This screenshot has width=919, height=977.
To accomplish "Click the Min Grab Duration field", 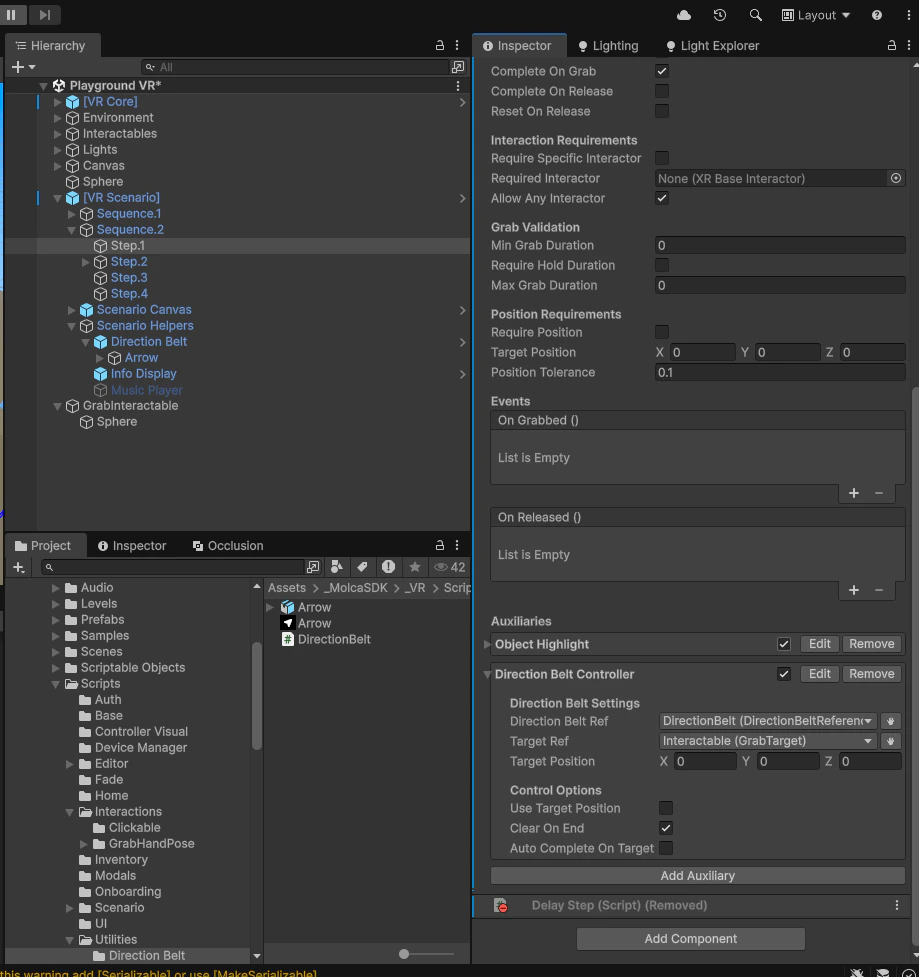I will tap(779, 245).
